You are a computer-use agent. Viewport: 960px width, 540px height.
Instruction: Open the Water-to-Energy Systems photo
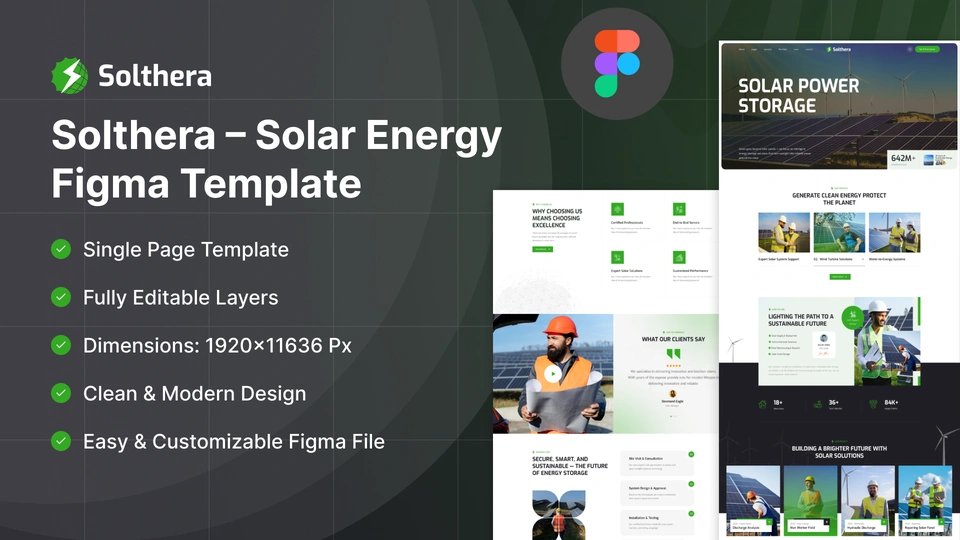(894, 233)
